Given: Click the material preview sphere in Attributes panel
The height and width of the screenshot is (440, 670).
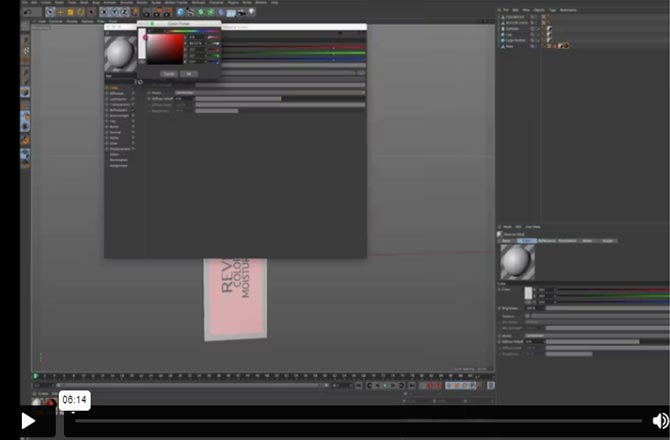Looking at the screenshot, I should [517, 262].
